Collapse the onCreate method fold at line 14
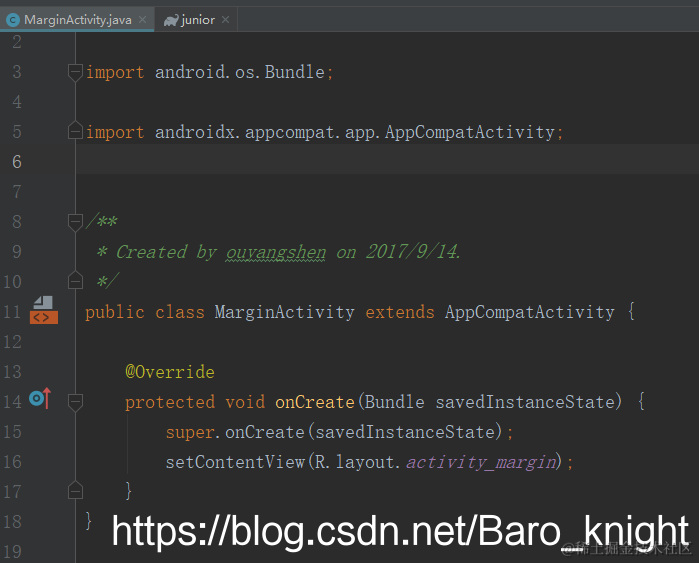Screen dimensions: 699x563 pos(75,402)
